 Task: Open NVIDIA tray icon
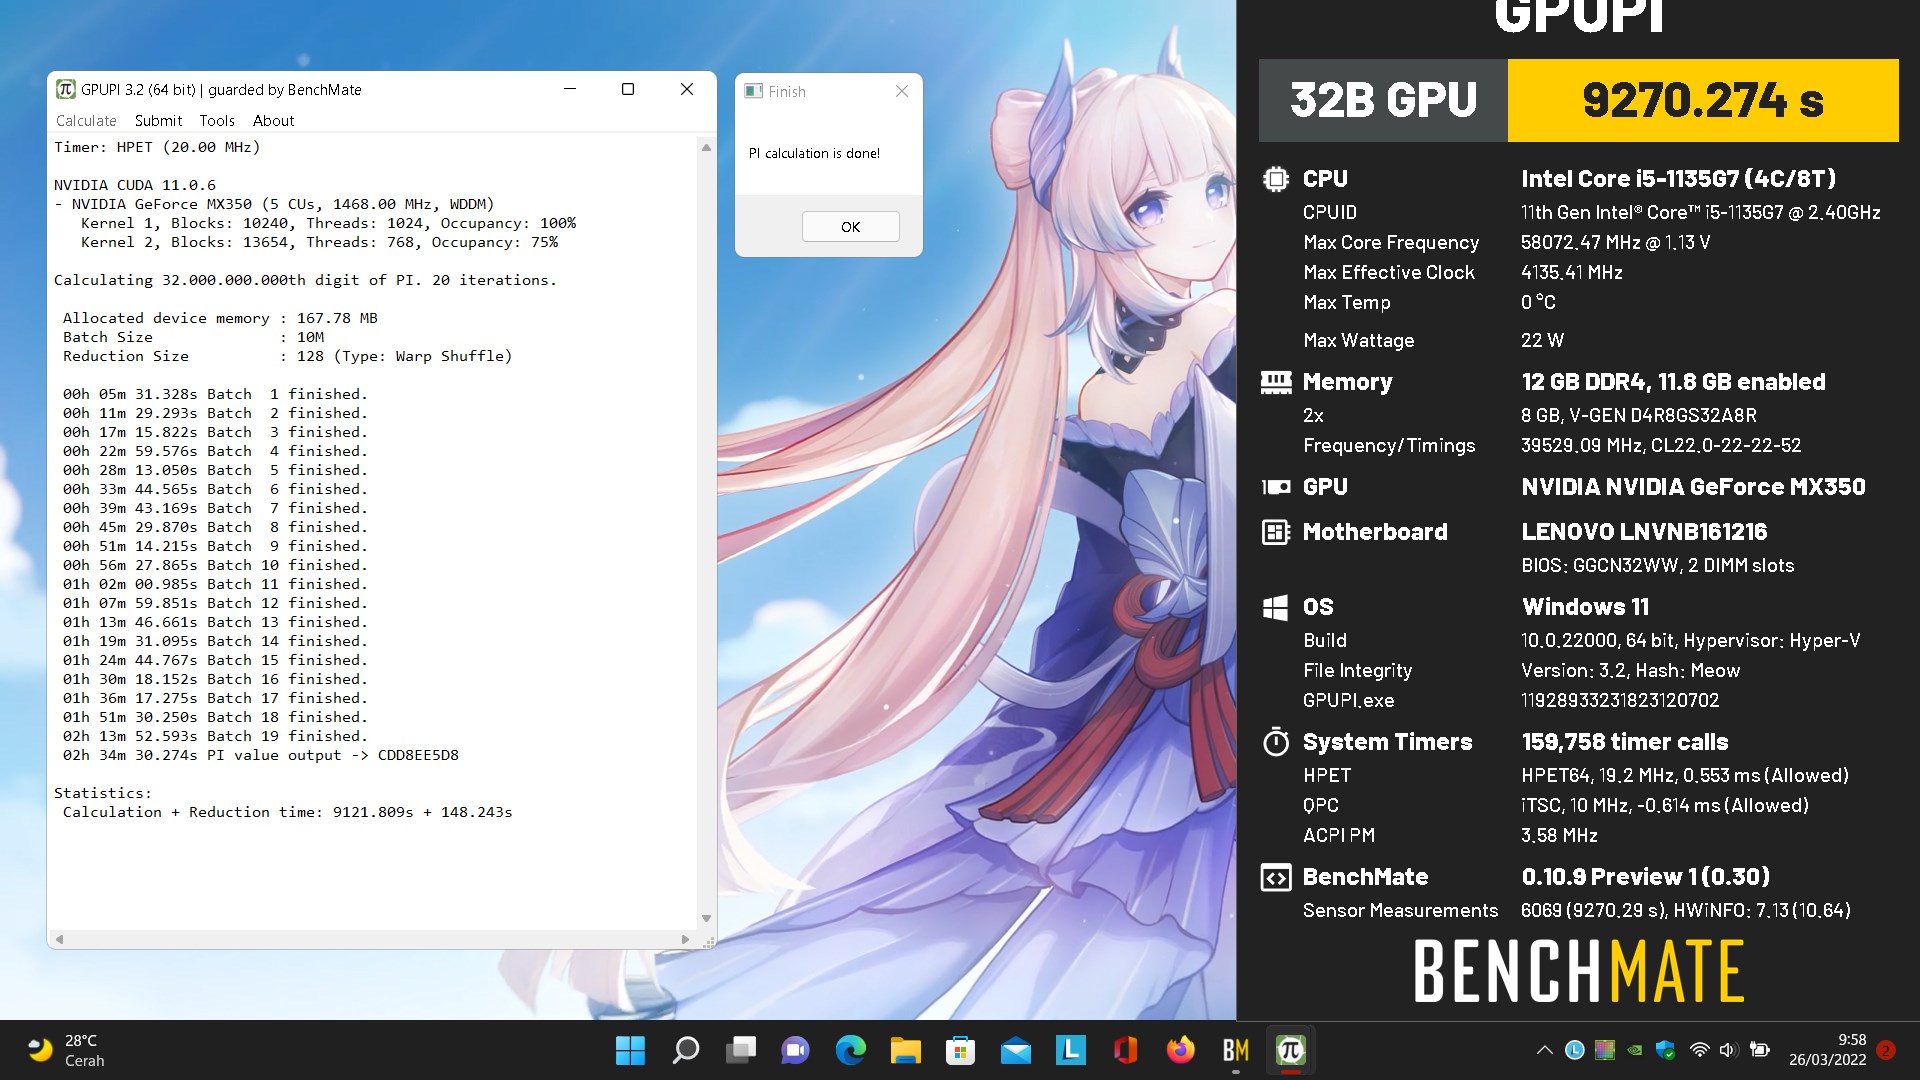(x=1635, y=1050)
